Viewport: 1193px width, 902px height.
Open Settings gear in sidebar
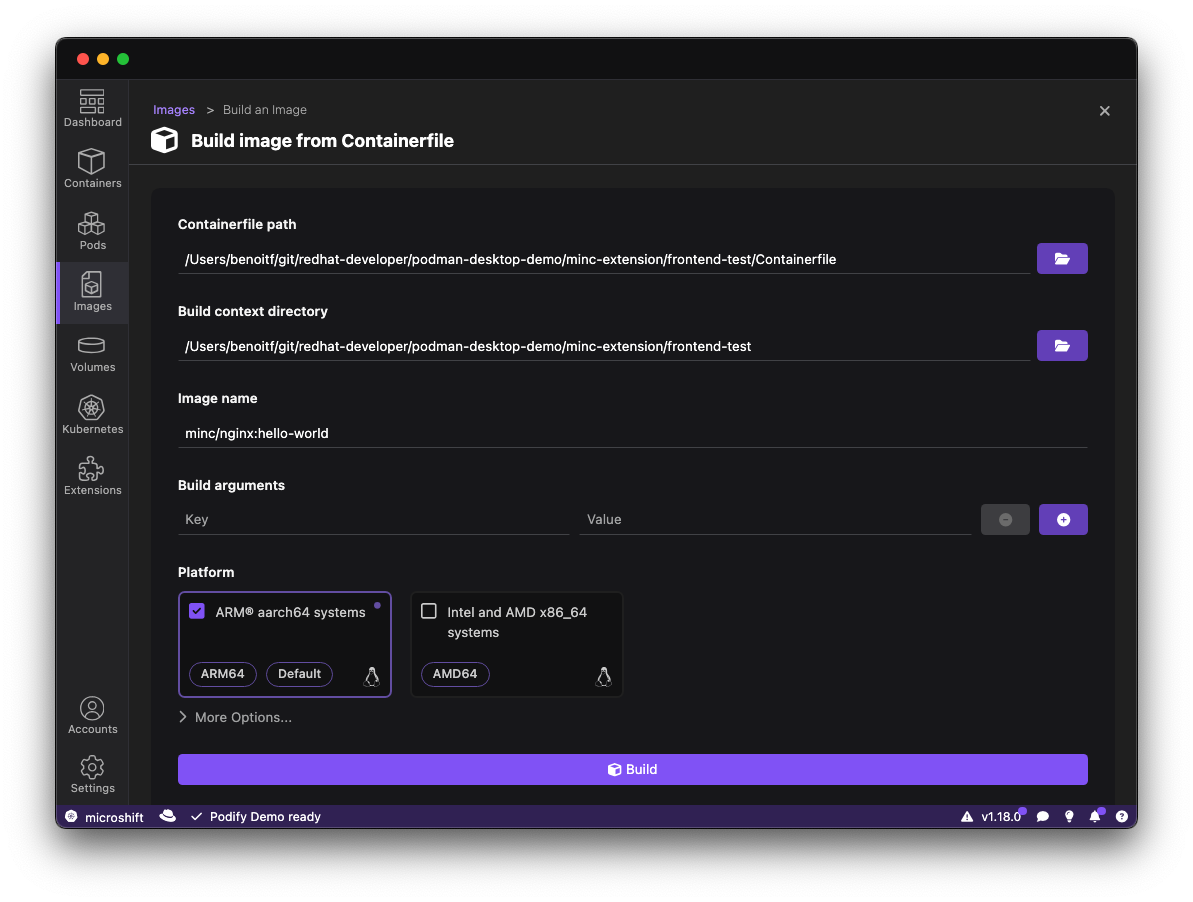pos(92,774)
